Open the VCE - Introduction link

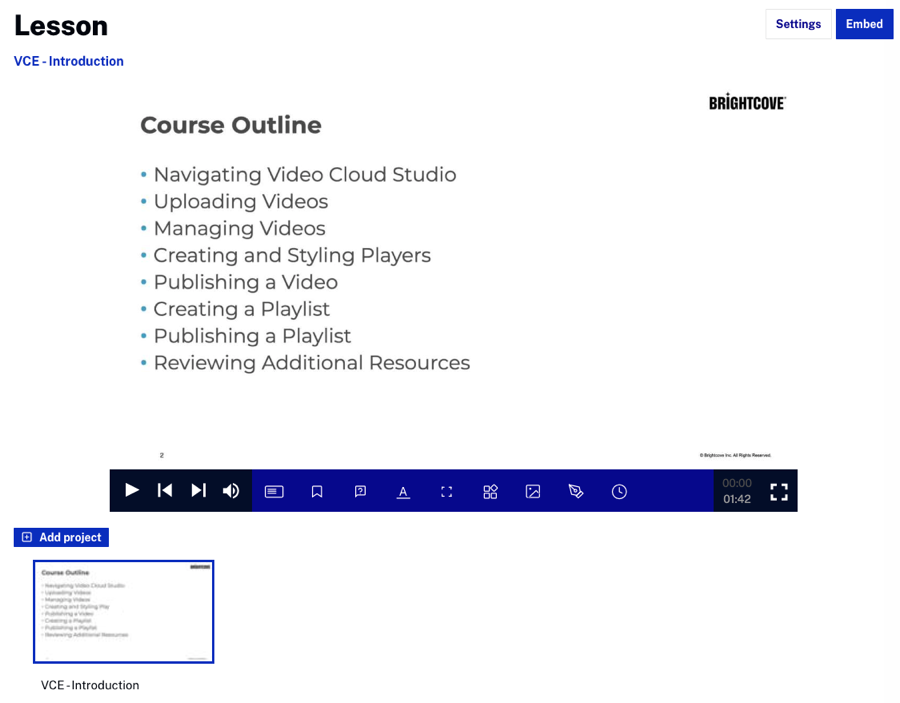pos(69,61)
